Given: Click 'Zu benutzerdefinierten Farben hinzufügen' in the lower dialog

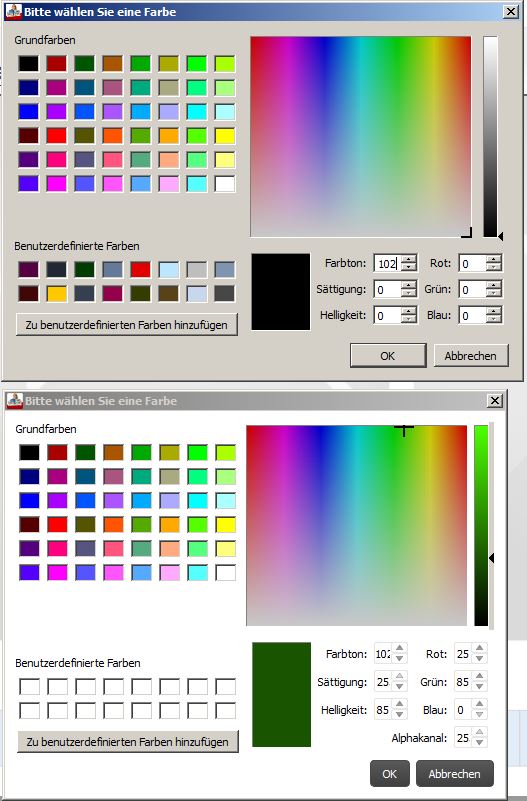Looking at the screenshot, I should point(128,742).
